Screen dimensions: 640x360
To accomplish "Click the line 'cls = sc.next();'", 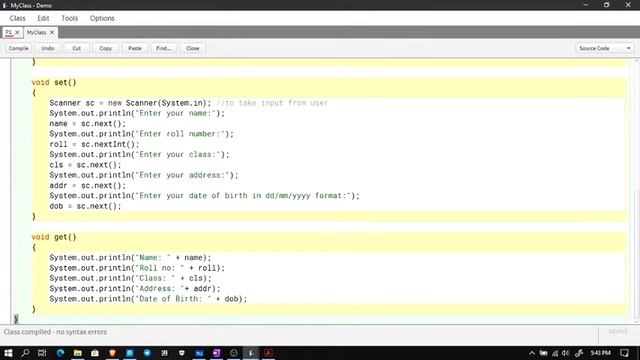I will [x=85, y=165].
